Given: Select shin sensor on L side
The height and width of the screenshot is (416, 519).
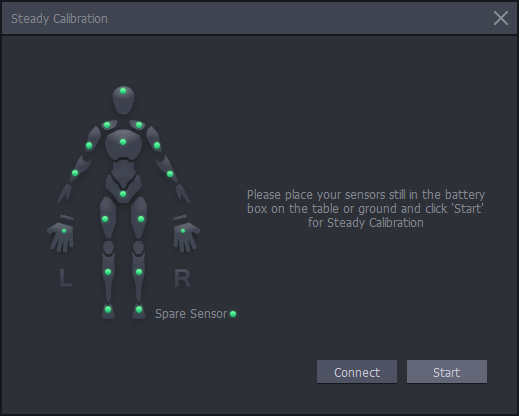Looking at the screenshot, I should click(x=108, y=272).
